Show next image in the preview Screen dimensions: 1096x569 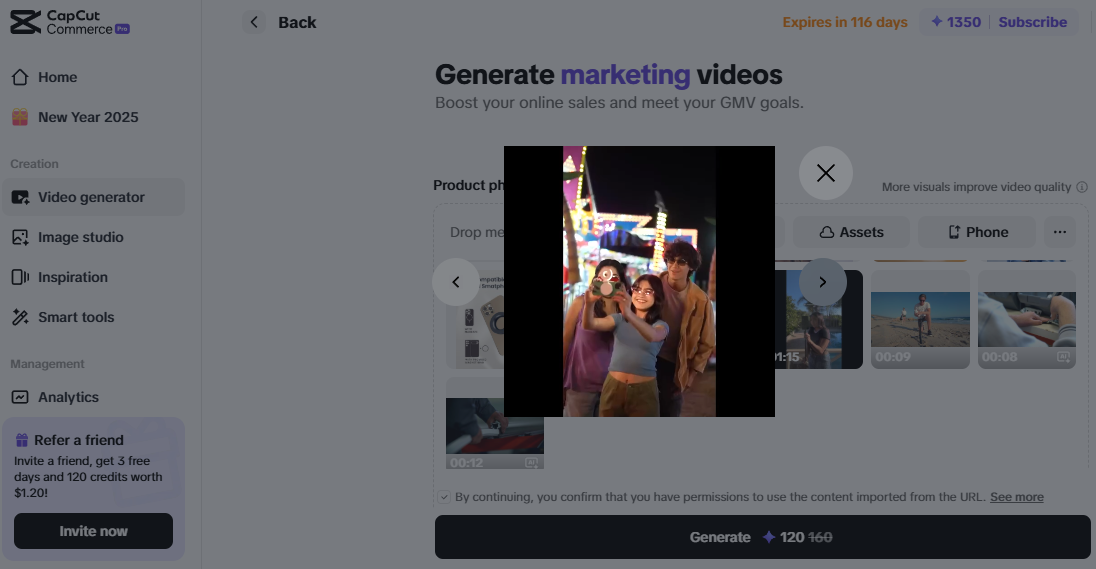pyautogui.click(x=823, y=282)
